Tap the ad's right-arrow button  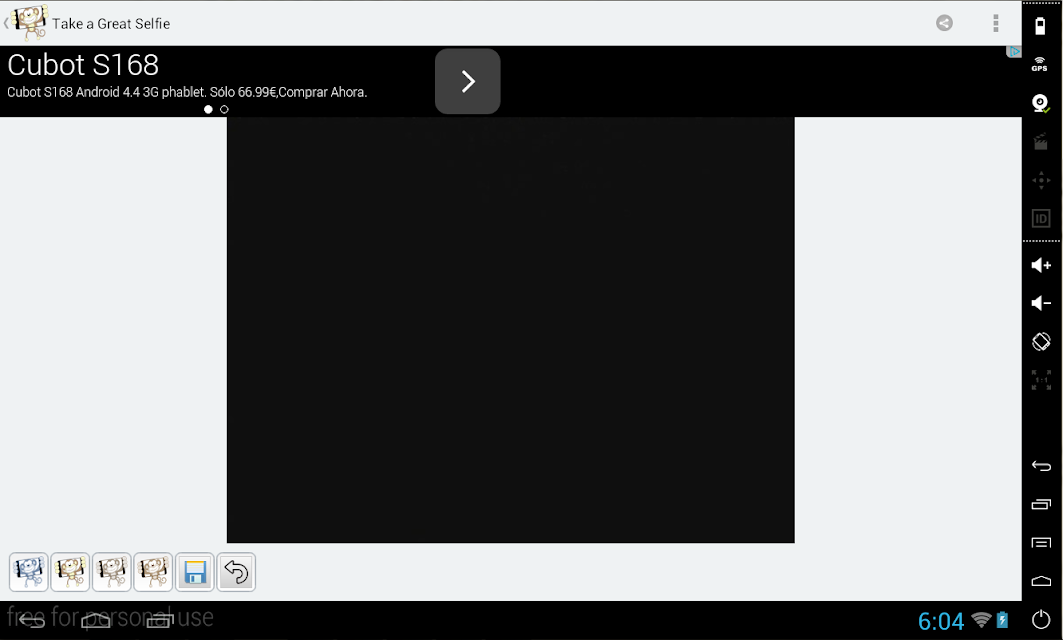click(467, 81)
